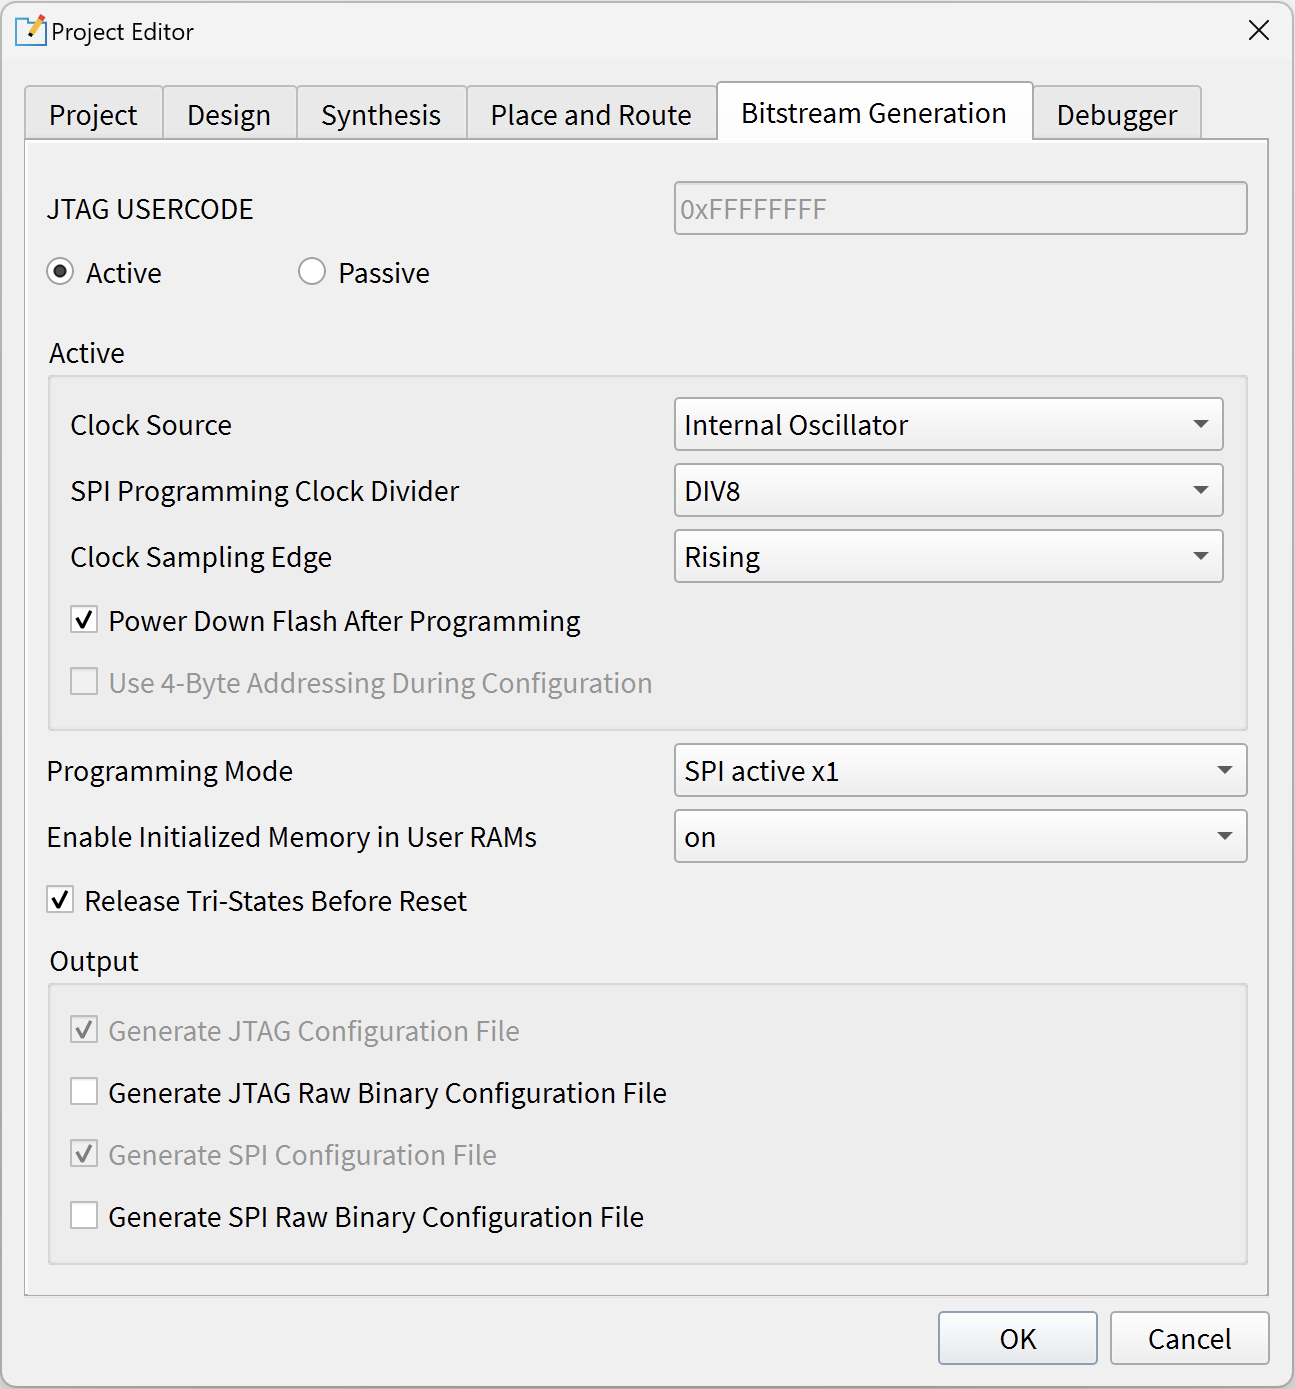Viewport: 1295px width, 1389px height.
Task: Open the Debugger tab
Action: click(x=1116, y=115)
